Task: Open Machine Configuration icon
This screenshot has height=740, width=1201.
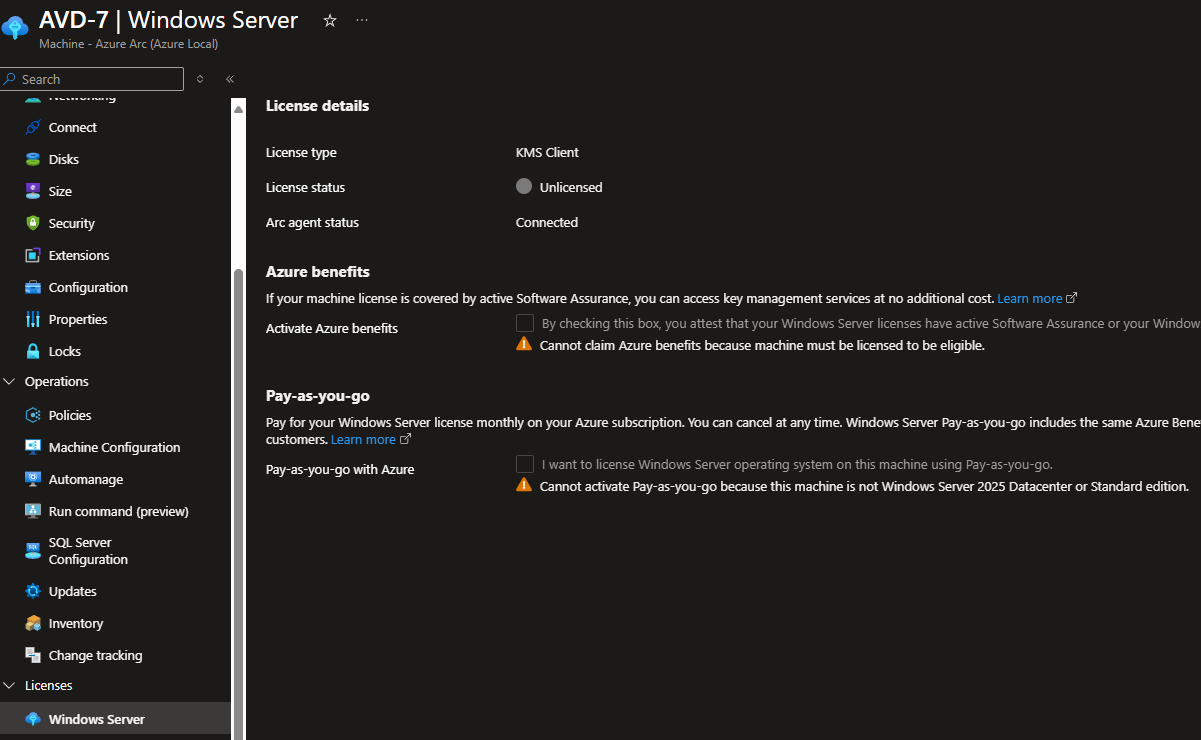Action: tap(33, 447)
